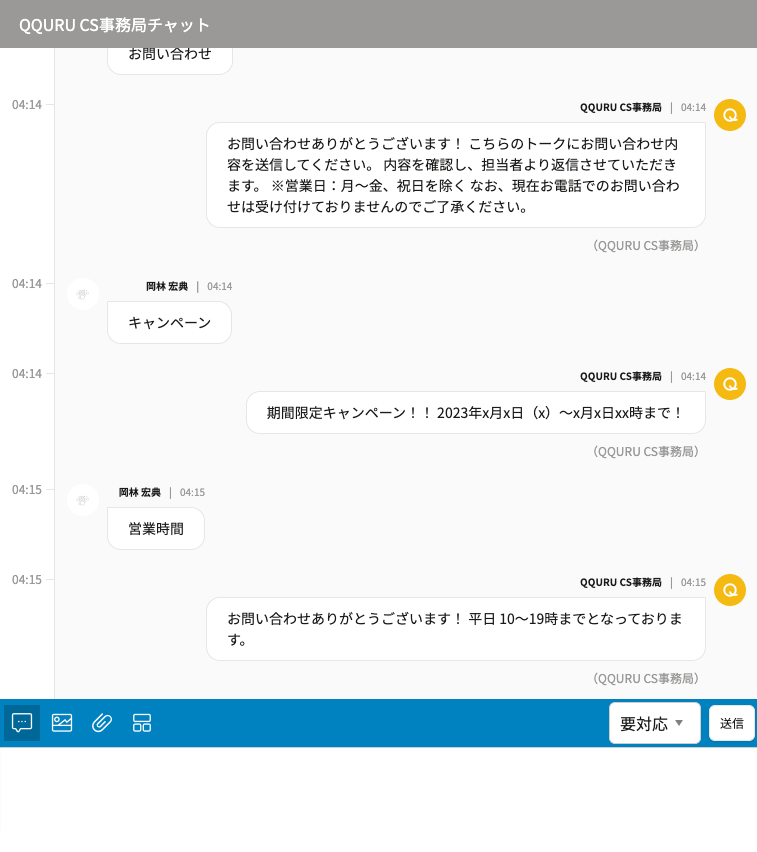The height and width of the screenshot is (852, 757).
Task: Expand the 要対応 status dropdown
Action: (654, 723)
